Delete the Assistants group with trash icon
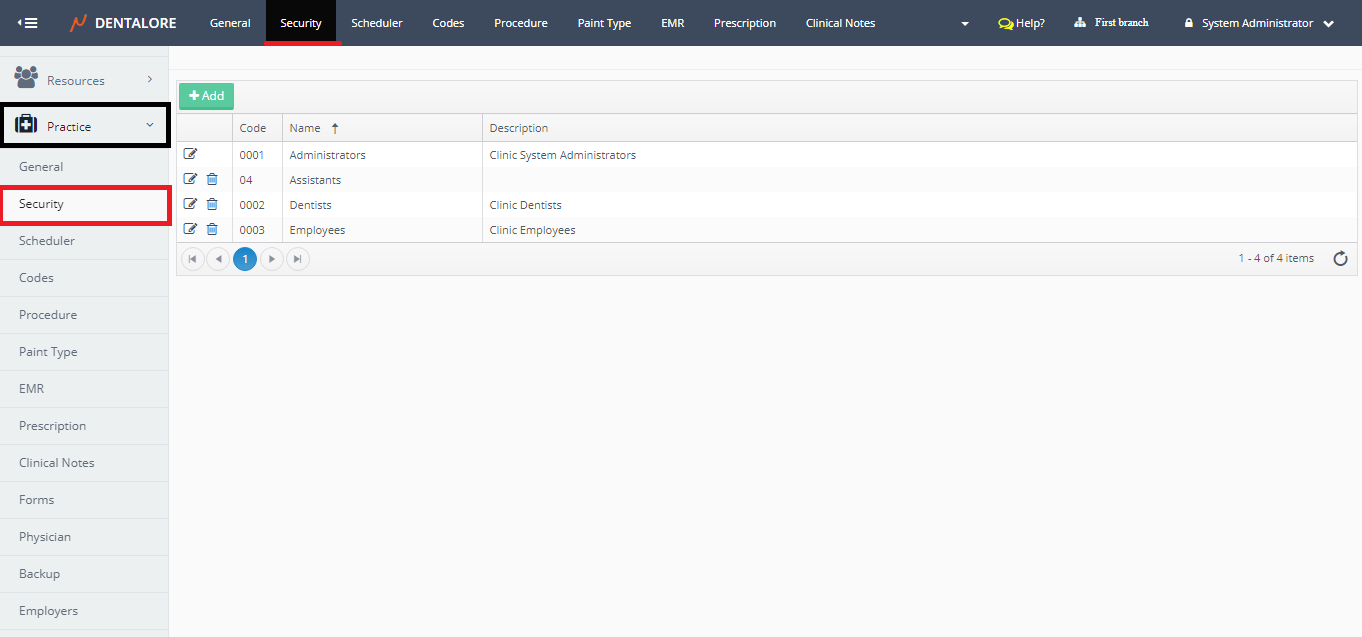Viewport: 1362px width, 637px height. coord(212,179)
